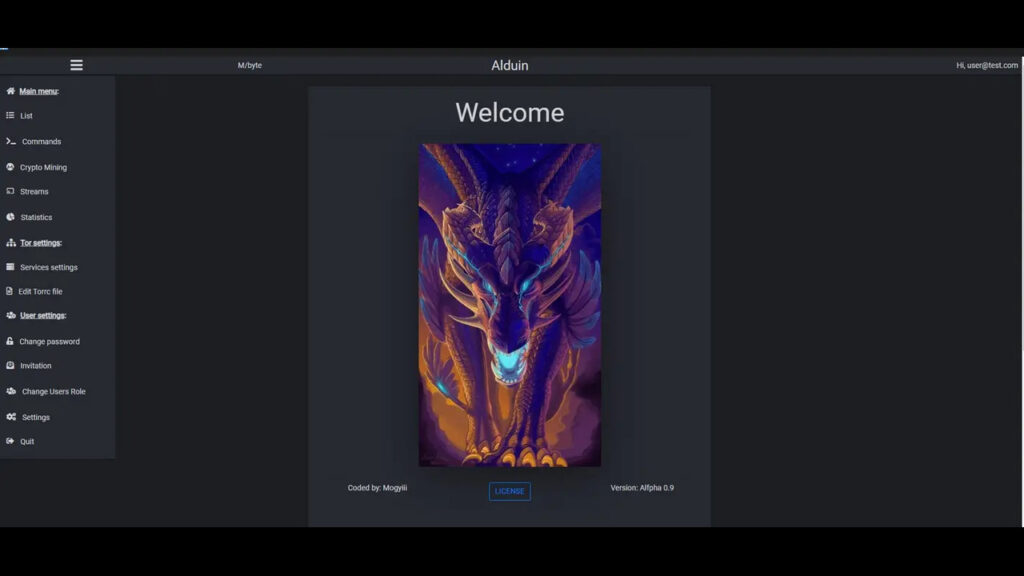Open the List menu item
The image size is (1024, 576).
click(x=26, y=116)
